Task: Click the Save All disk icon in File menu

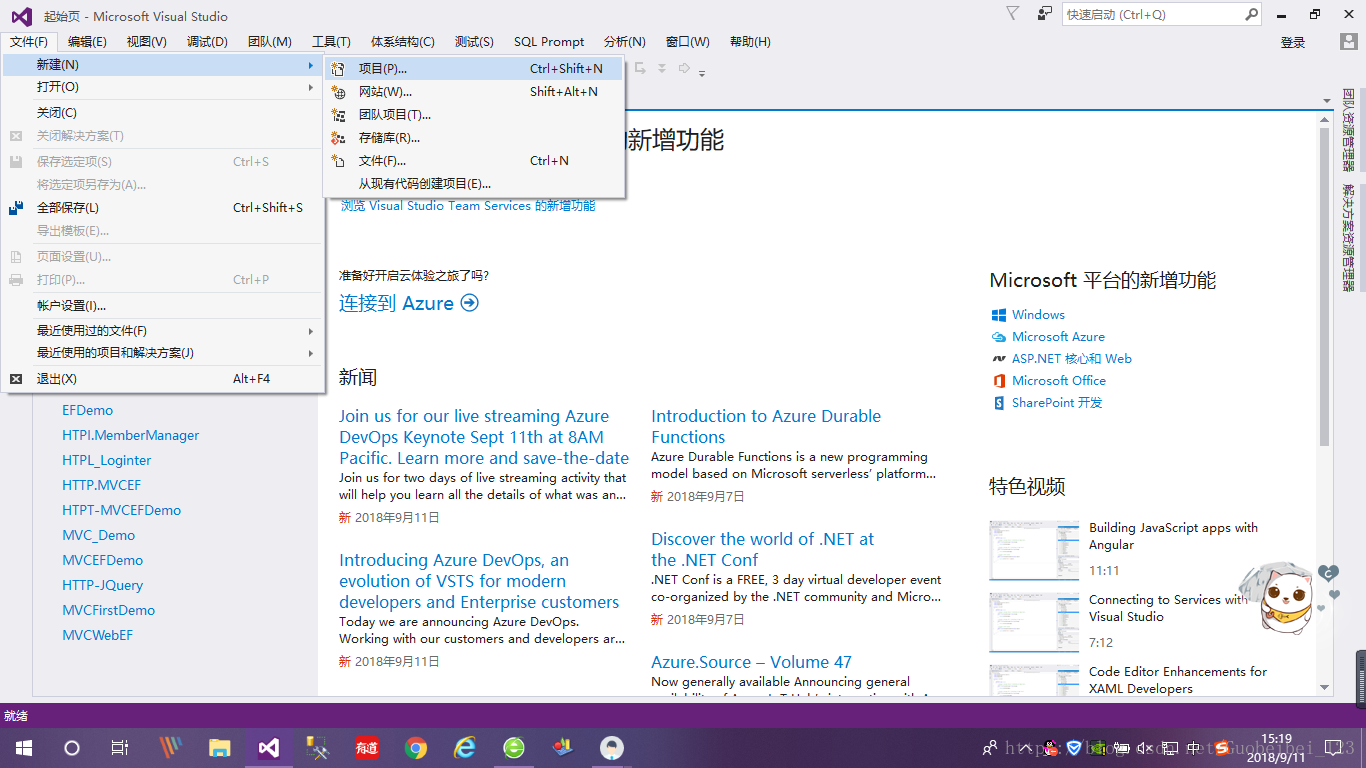Action: coord(16,208)
